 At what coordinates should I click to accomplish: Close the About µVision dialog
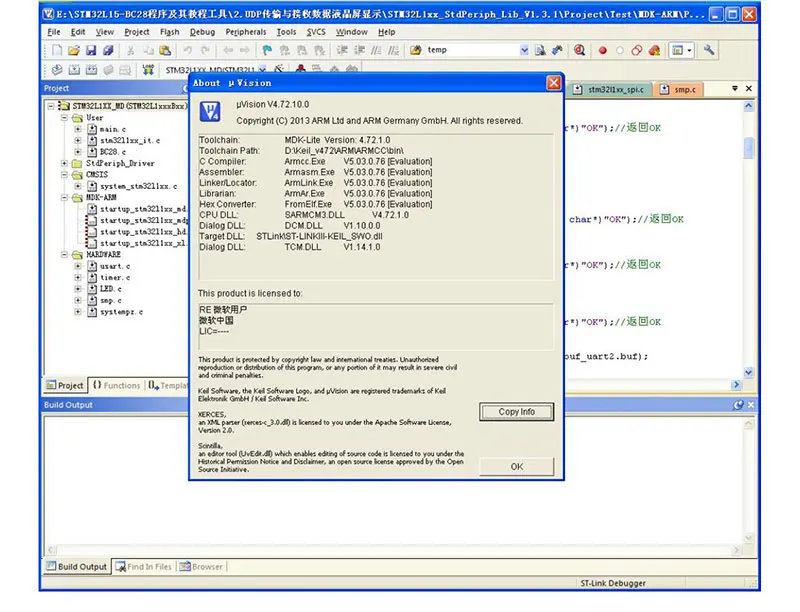(554, 83)
